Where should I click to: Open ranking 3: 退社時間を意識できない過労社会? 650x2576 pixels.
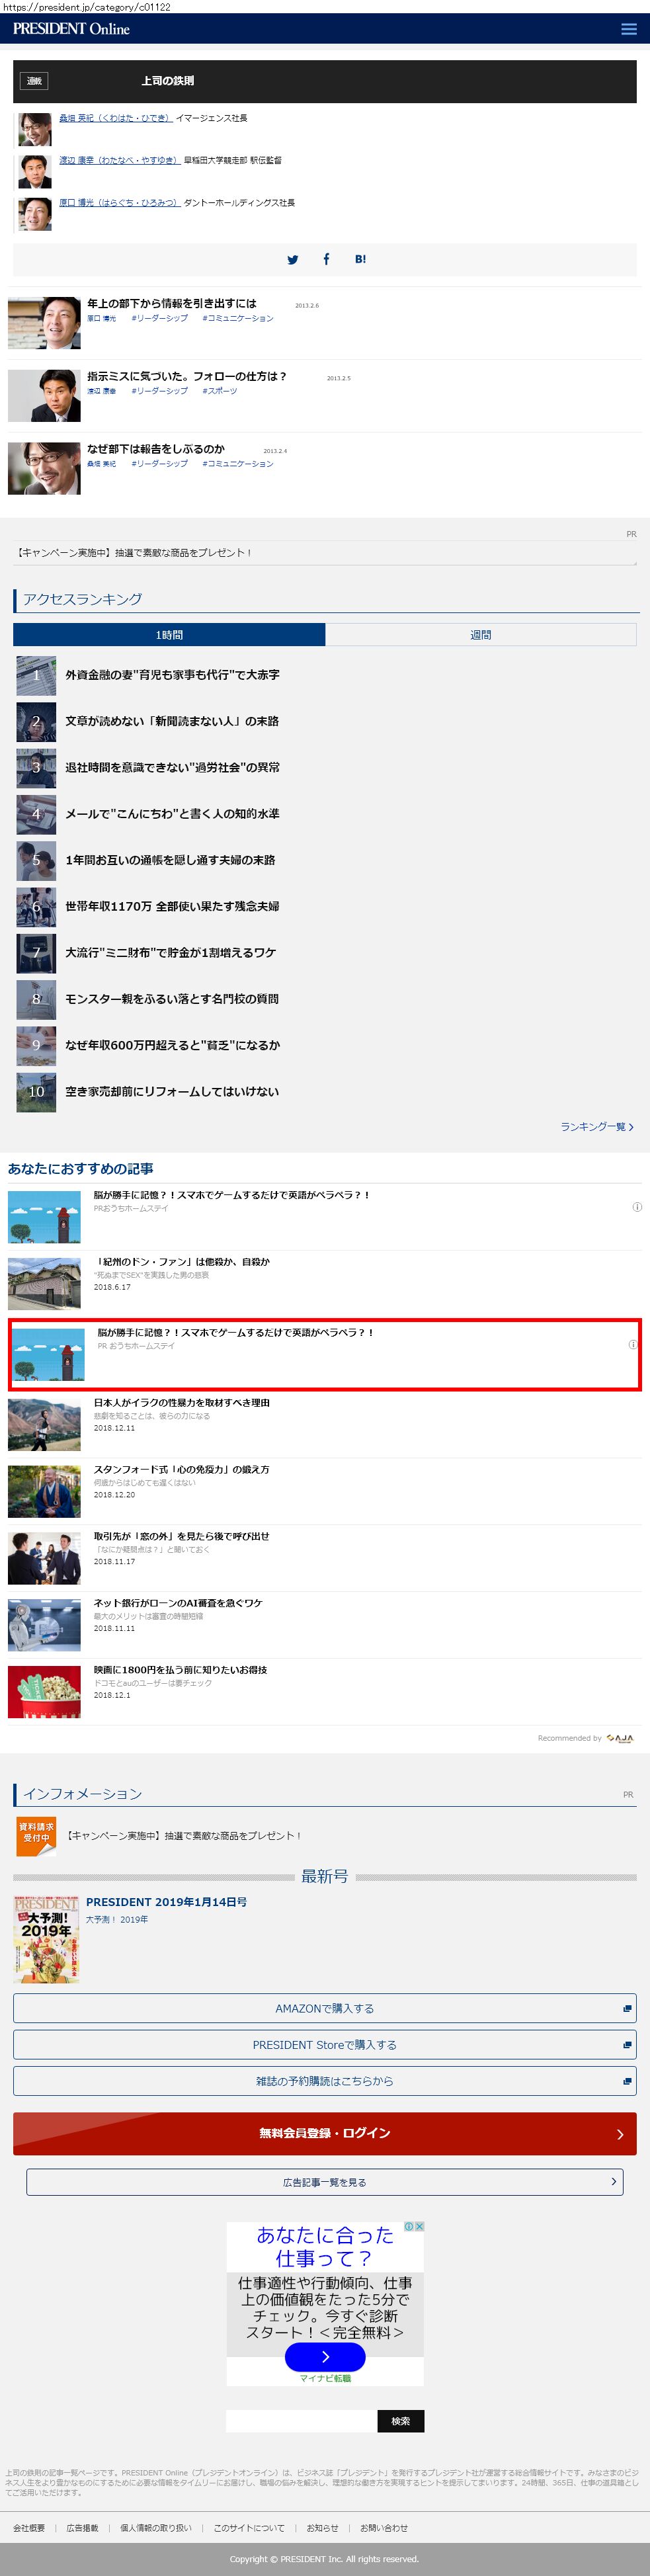coord(172,767)
